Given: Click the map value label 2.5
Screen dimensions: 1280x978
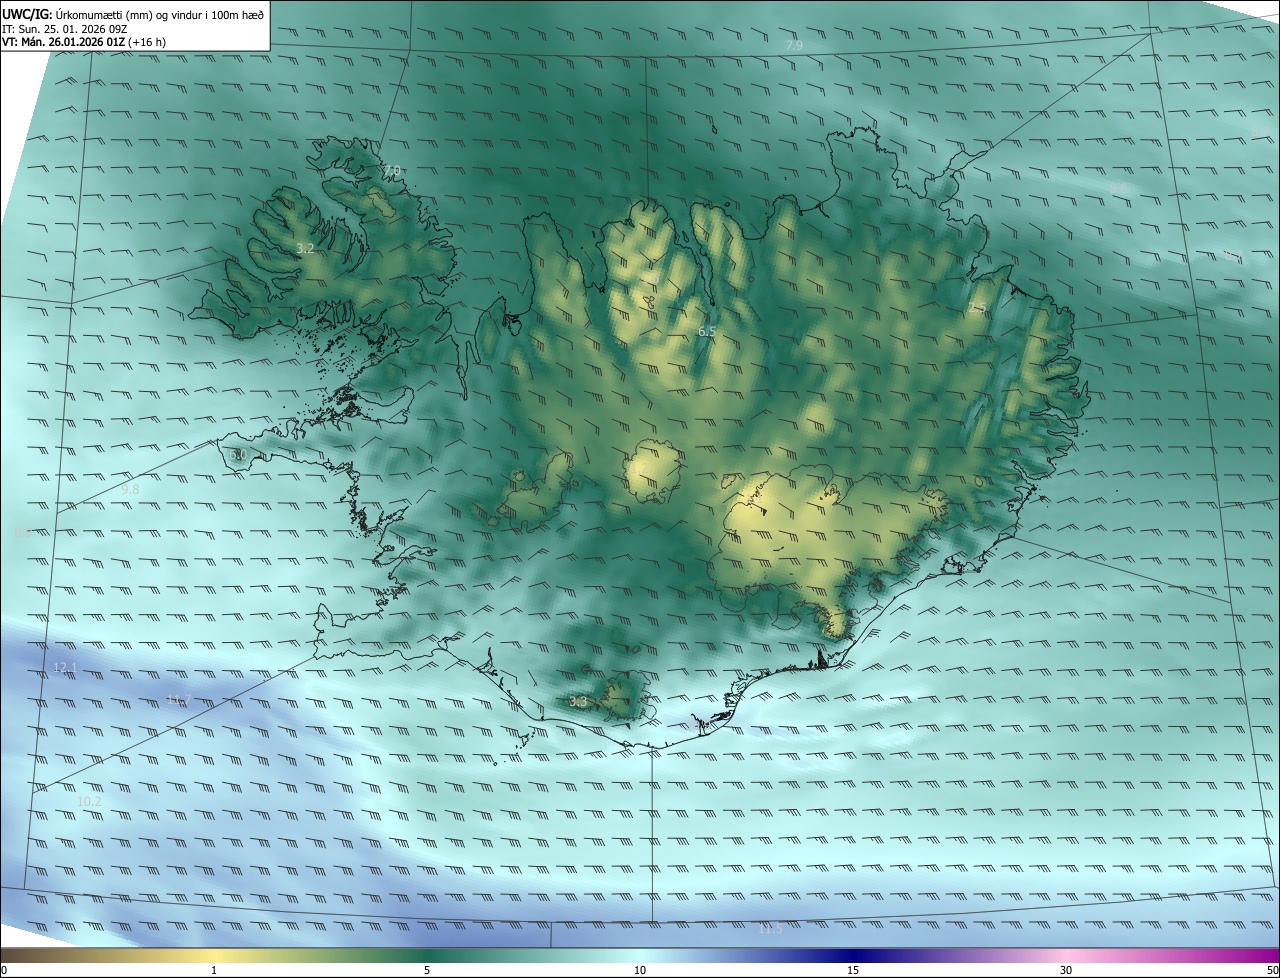Looking at the screenshot, I should click(x=977, y=309).
